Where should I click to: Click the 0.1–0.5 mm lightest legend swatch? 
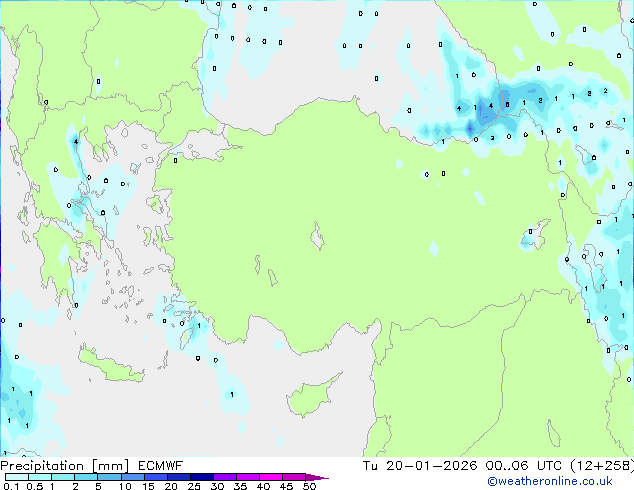(17, 477)
